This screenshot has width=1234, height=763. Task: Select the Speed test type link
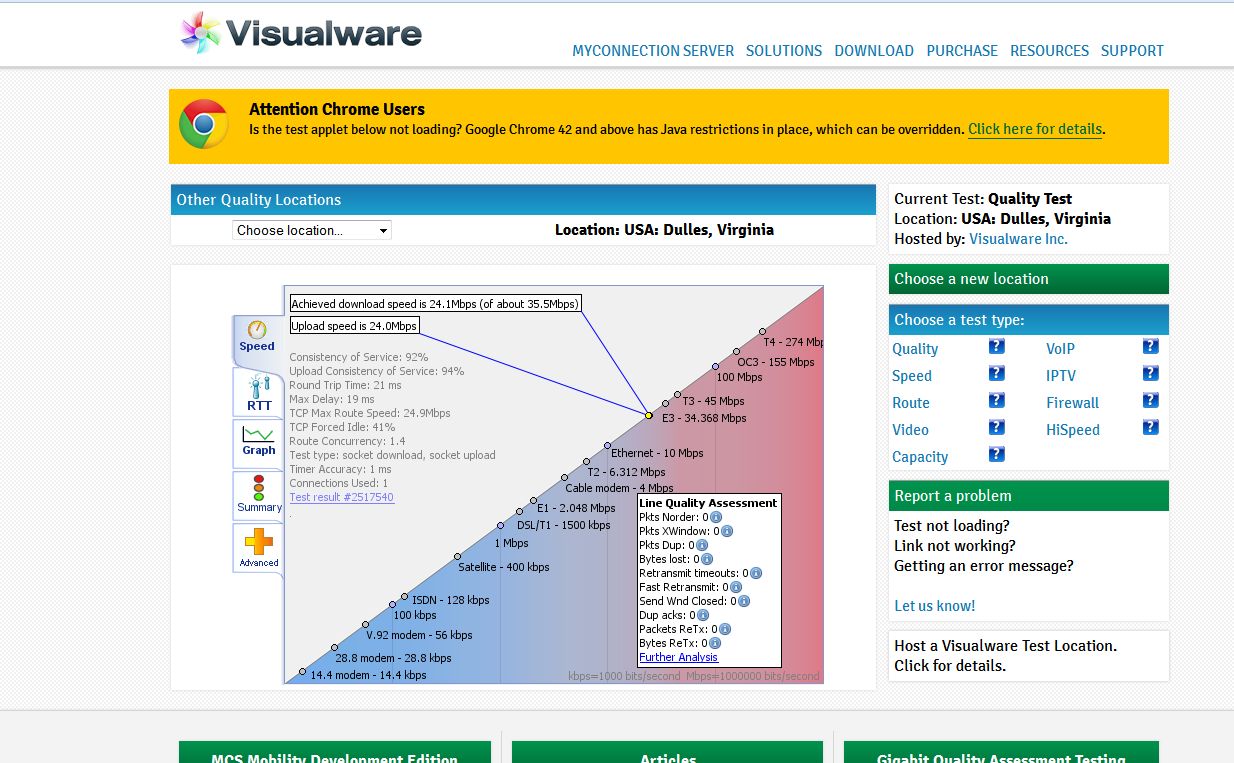coord(912,376)
